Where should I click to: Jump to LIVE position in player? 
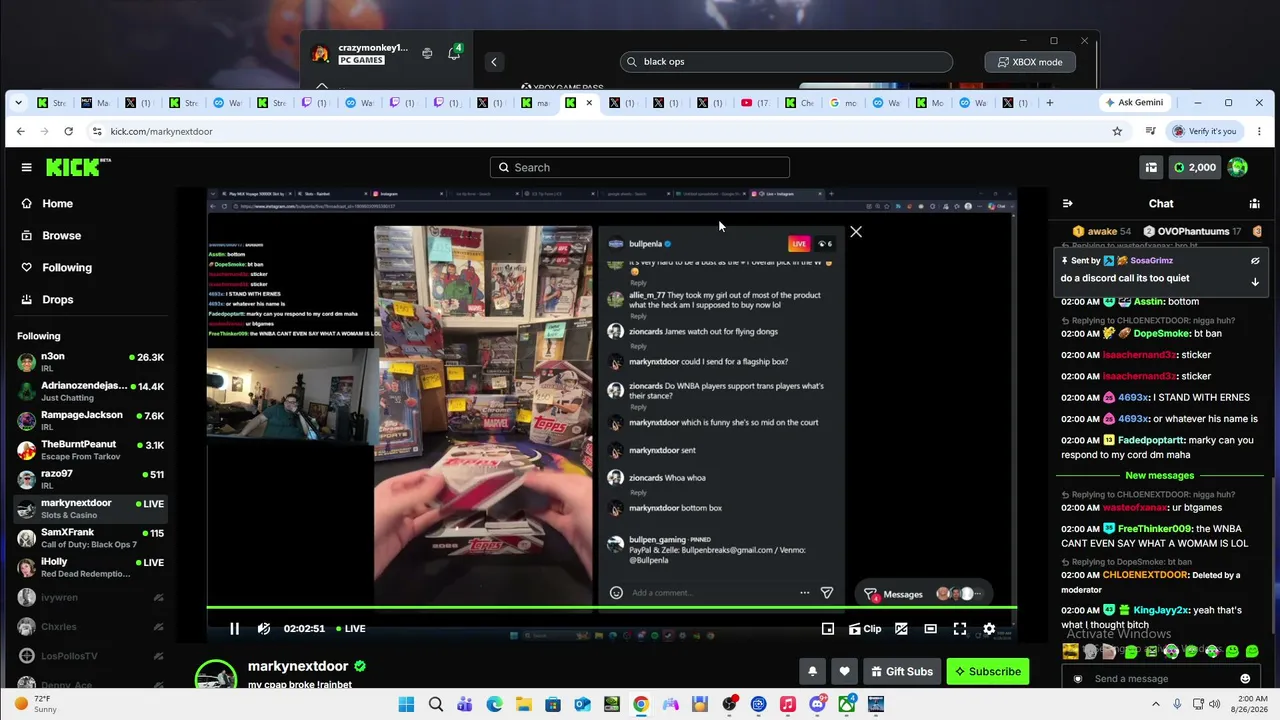(351, 629)
